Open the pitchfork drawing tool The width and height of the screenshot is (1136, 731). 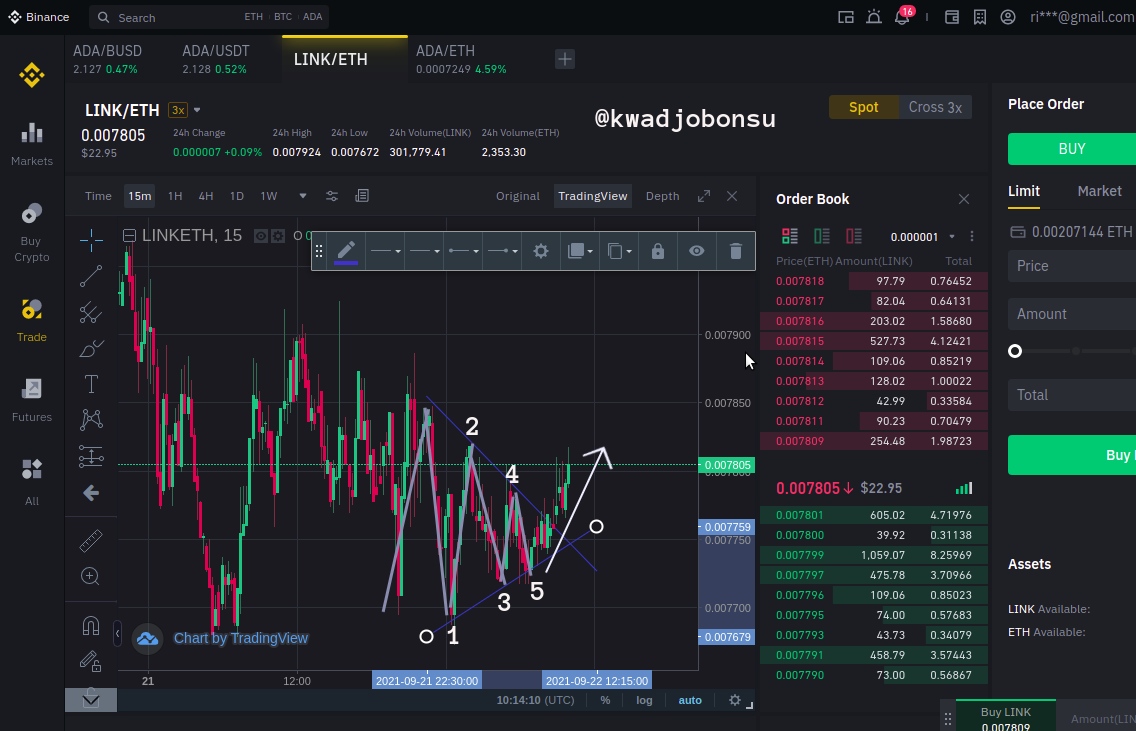[91, 312]
